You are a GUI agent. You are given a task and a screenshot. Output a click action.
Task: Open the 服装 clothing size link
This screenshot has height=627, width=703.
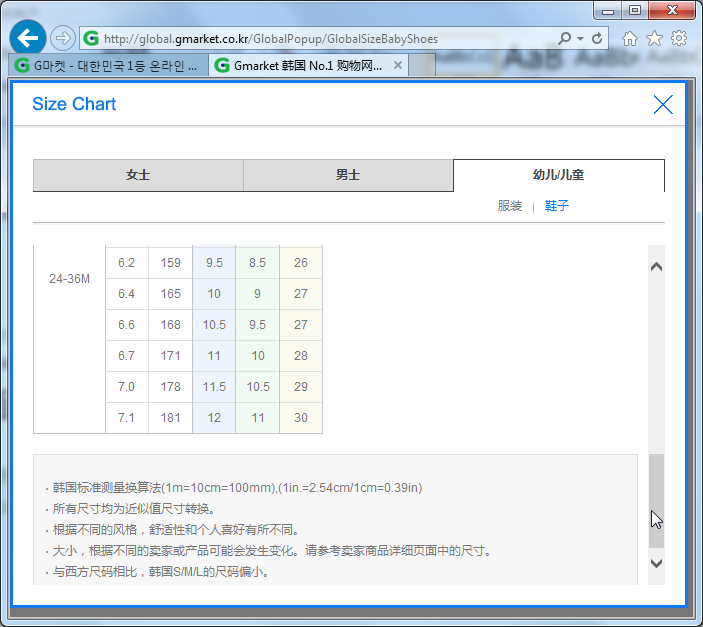[x=510, y=206]
